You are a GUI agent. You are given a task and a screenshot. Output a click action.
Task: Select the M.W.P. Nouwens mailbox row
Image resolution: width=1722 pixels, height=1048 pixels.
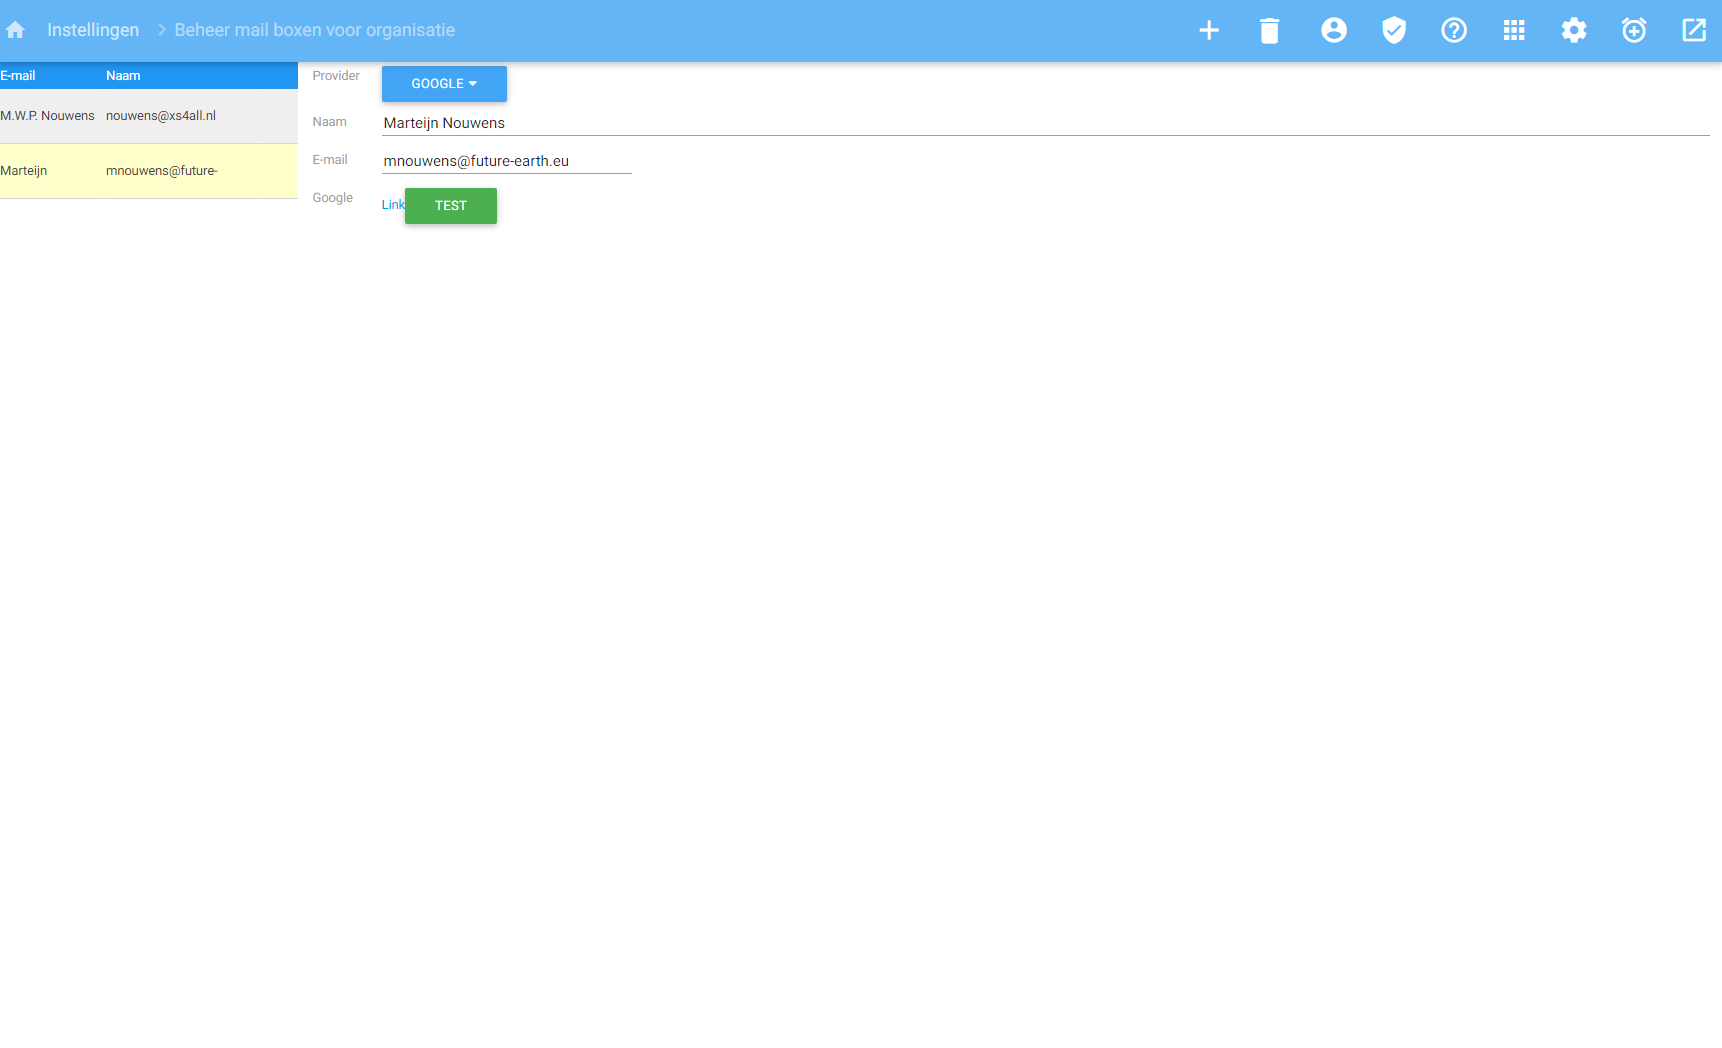pos(149,116)
